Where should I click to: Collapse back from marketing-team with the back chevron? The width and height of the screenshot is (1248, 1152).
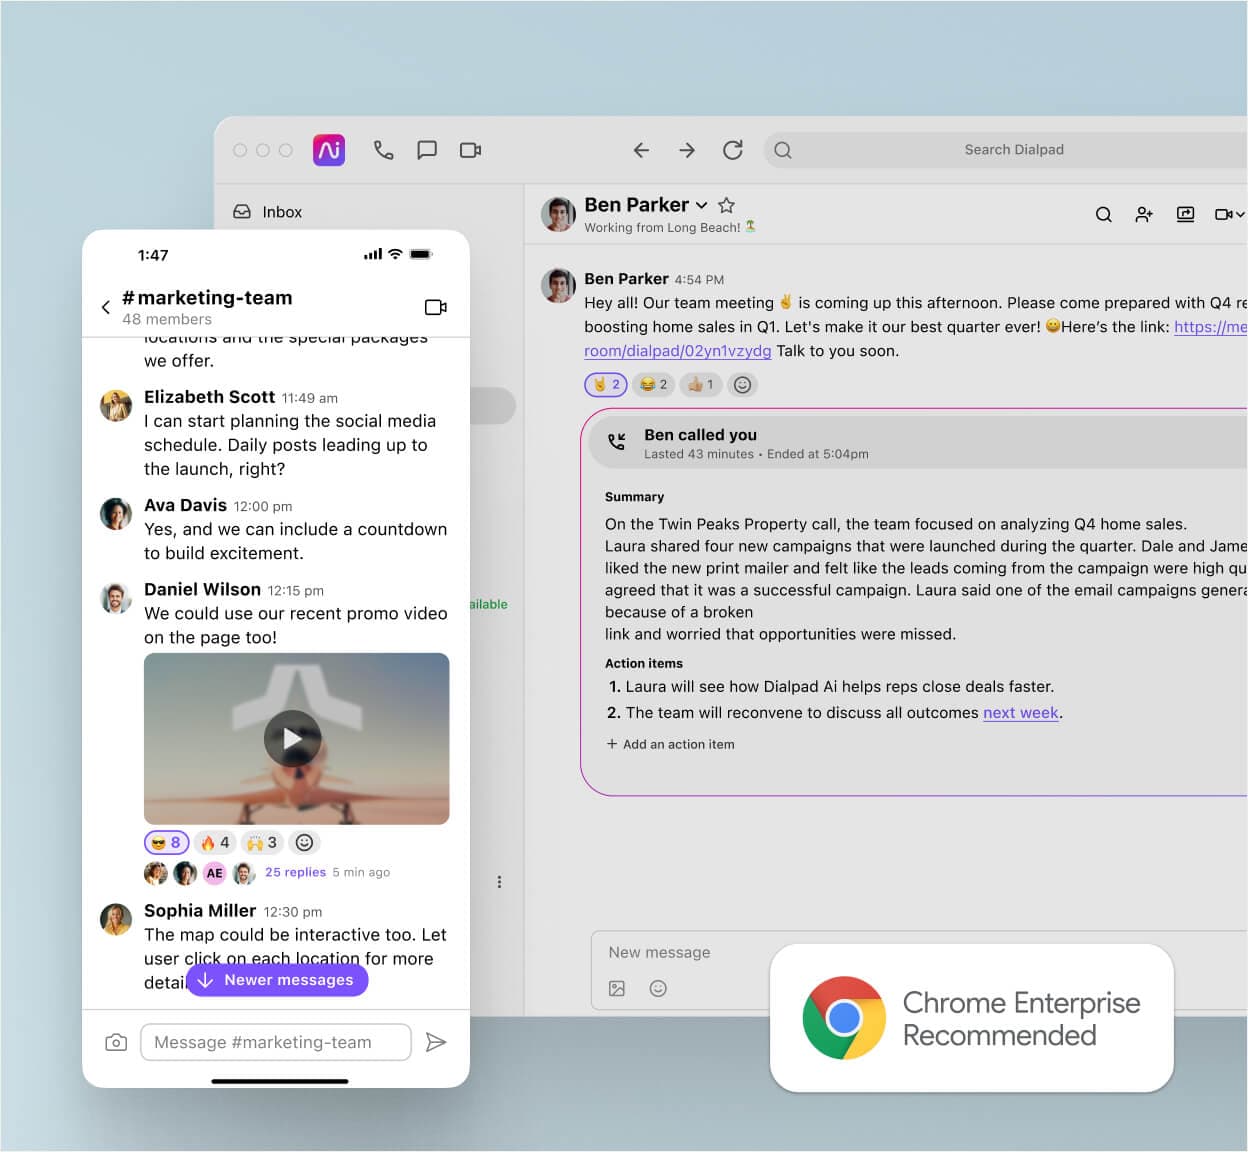[105, 307]
